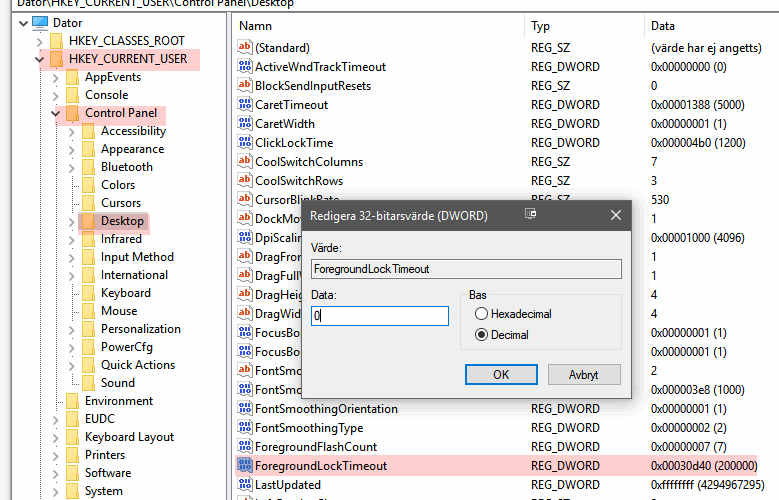Expand the HKEY_CLASSES_ROOT tree node

click(40, 41)
